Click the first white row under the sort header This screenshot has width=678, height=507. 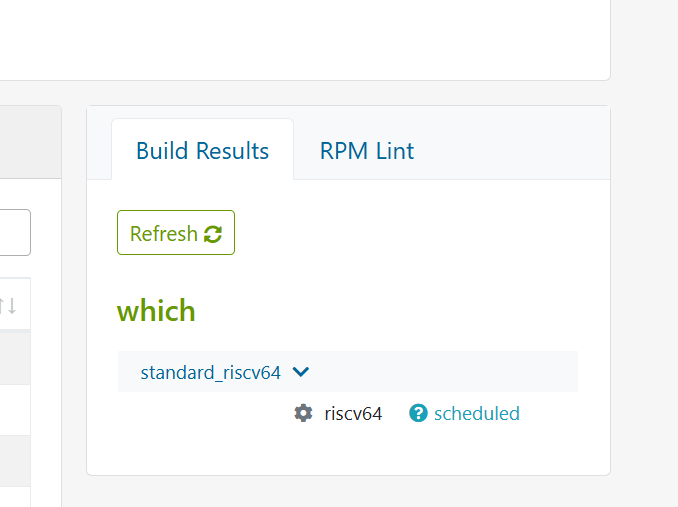14,409
